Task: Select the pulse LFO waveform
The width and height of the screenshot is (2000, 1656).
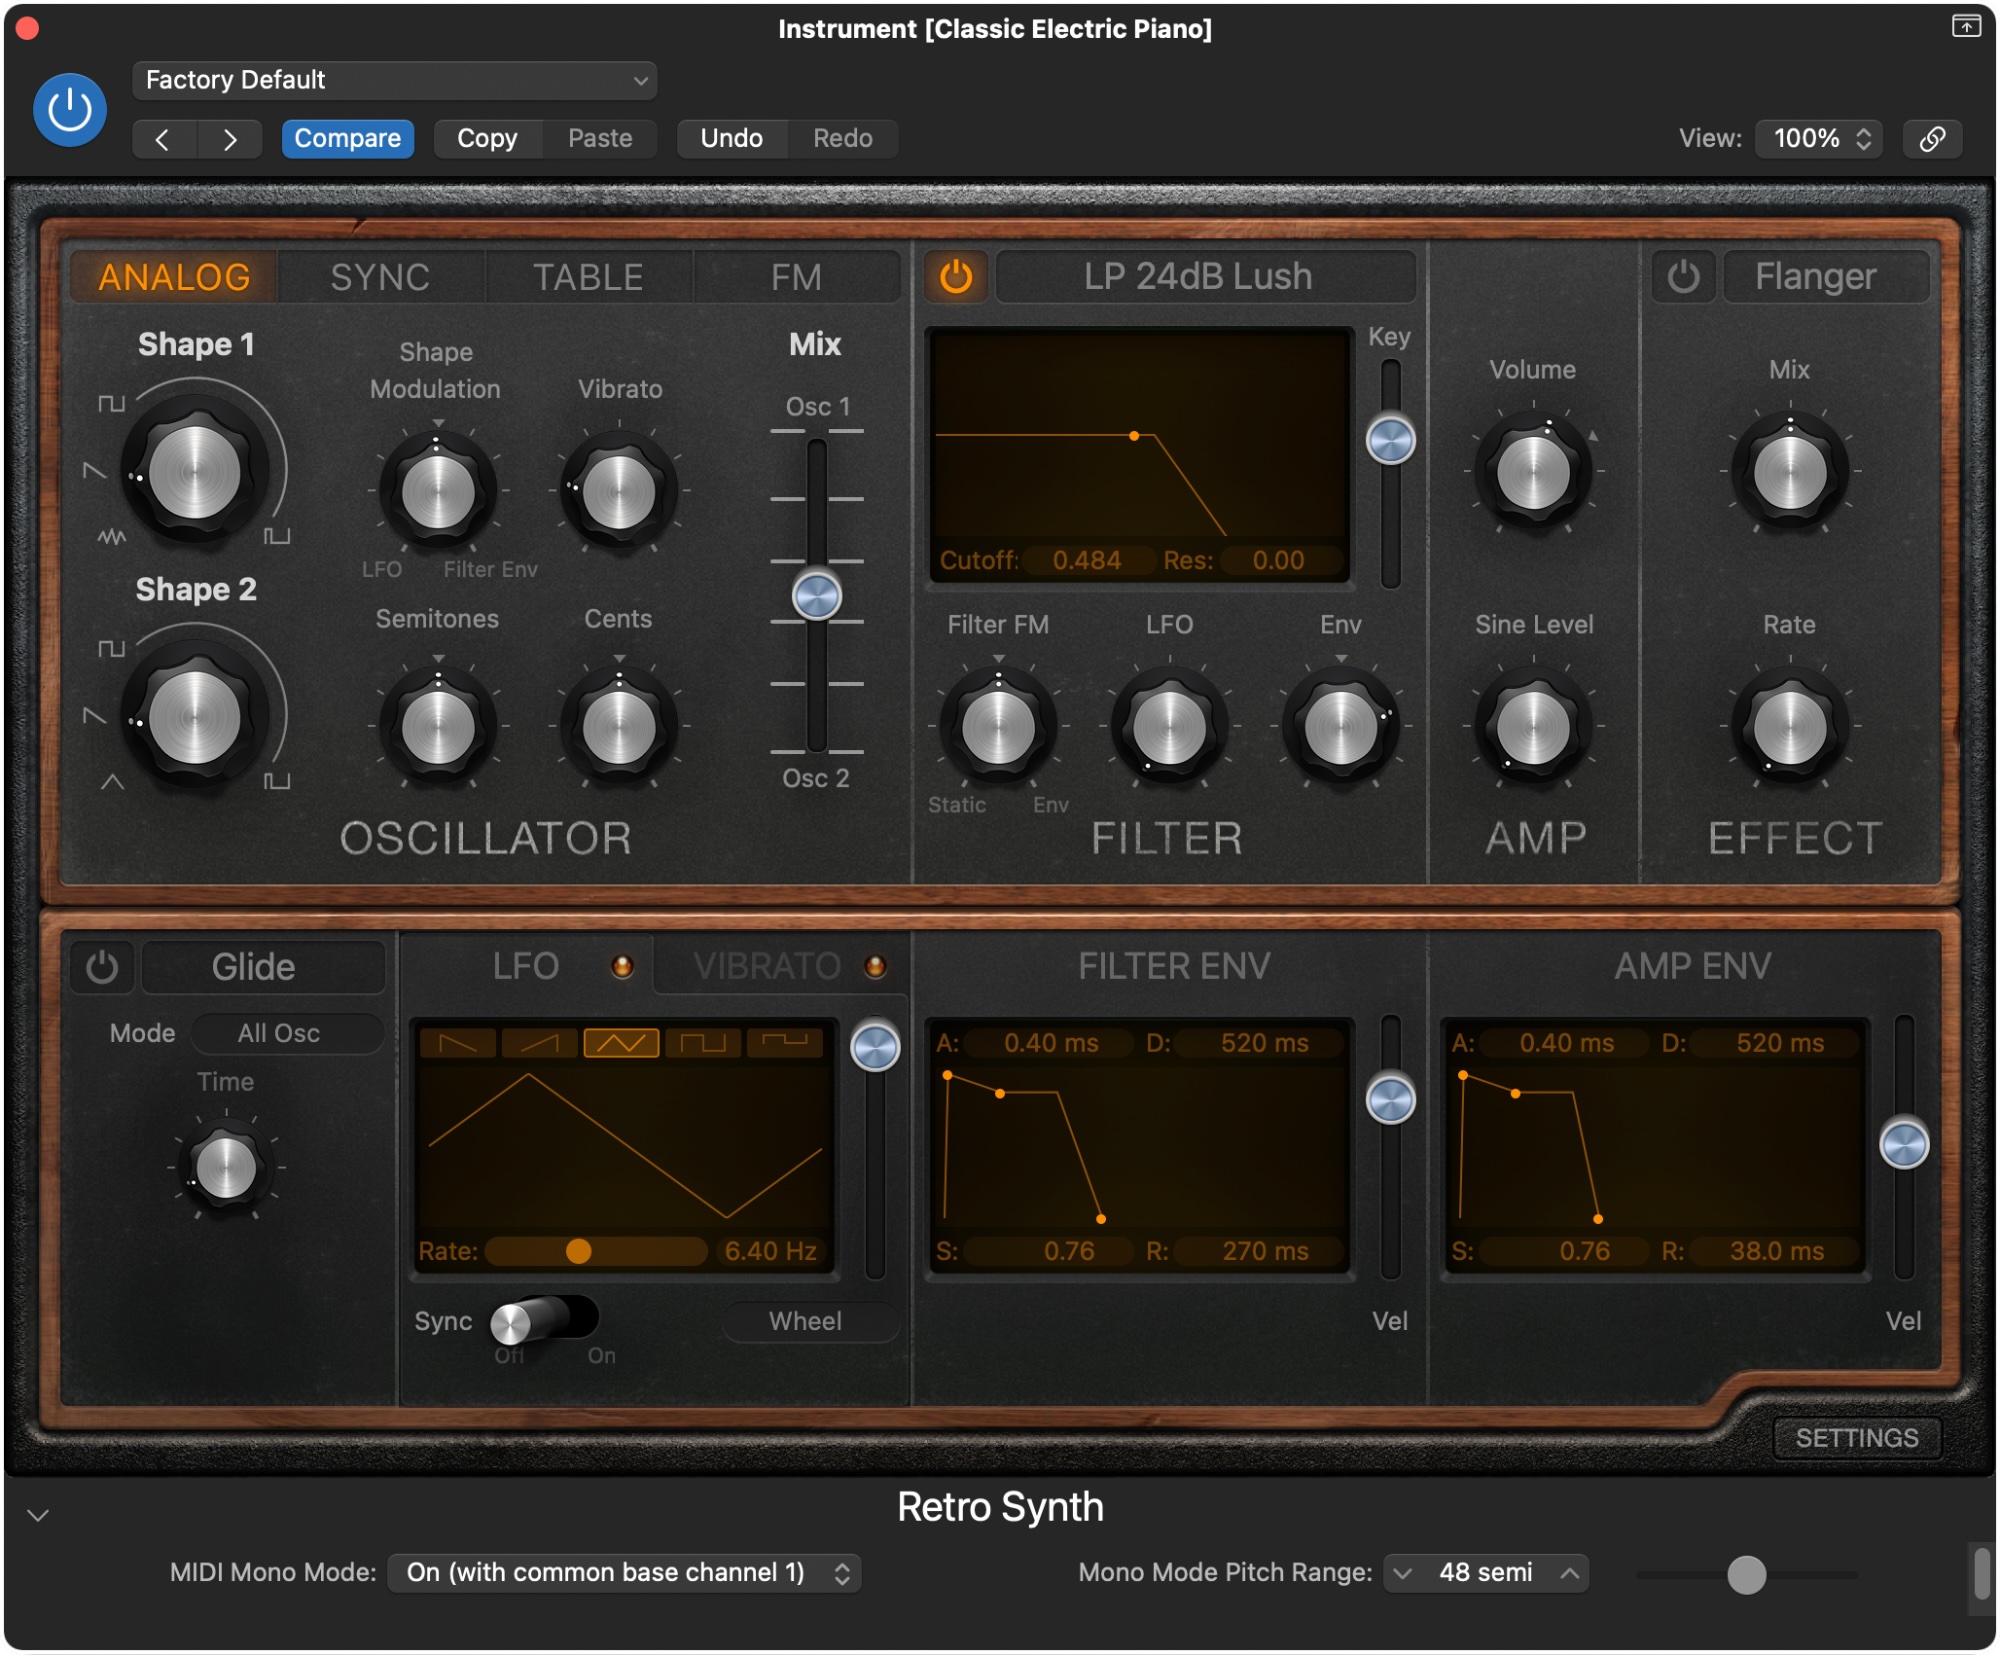Action: coord(785,1043)
